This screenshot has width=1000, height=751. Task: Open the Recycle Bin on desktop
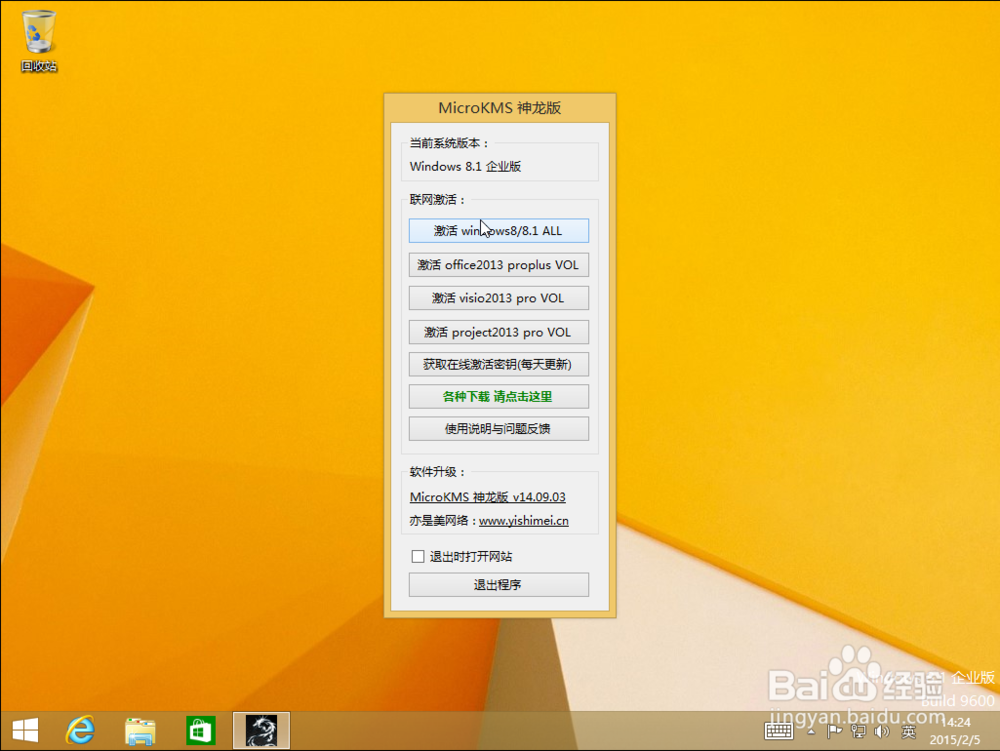click(x=38, y=30)
